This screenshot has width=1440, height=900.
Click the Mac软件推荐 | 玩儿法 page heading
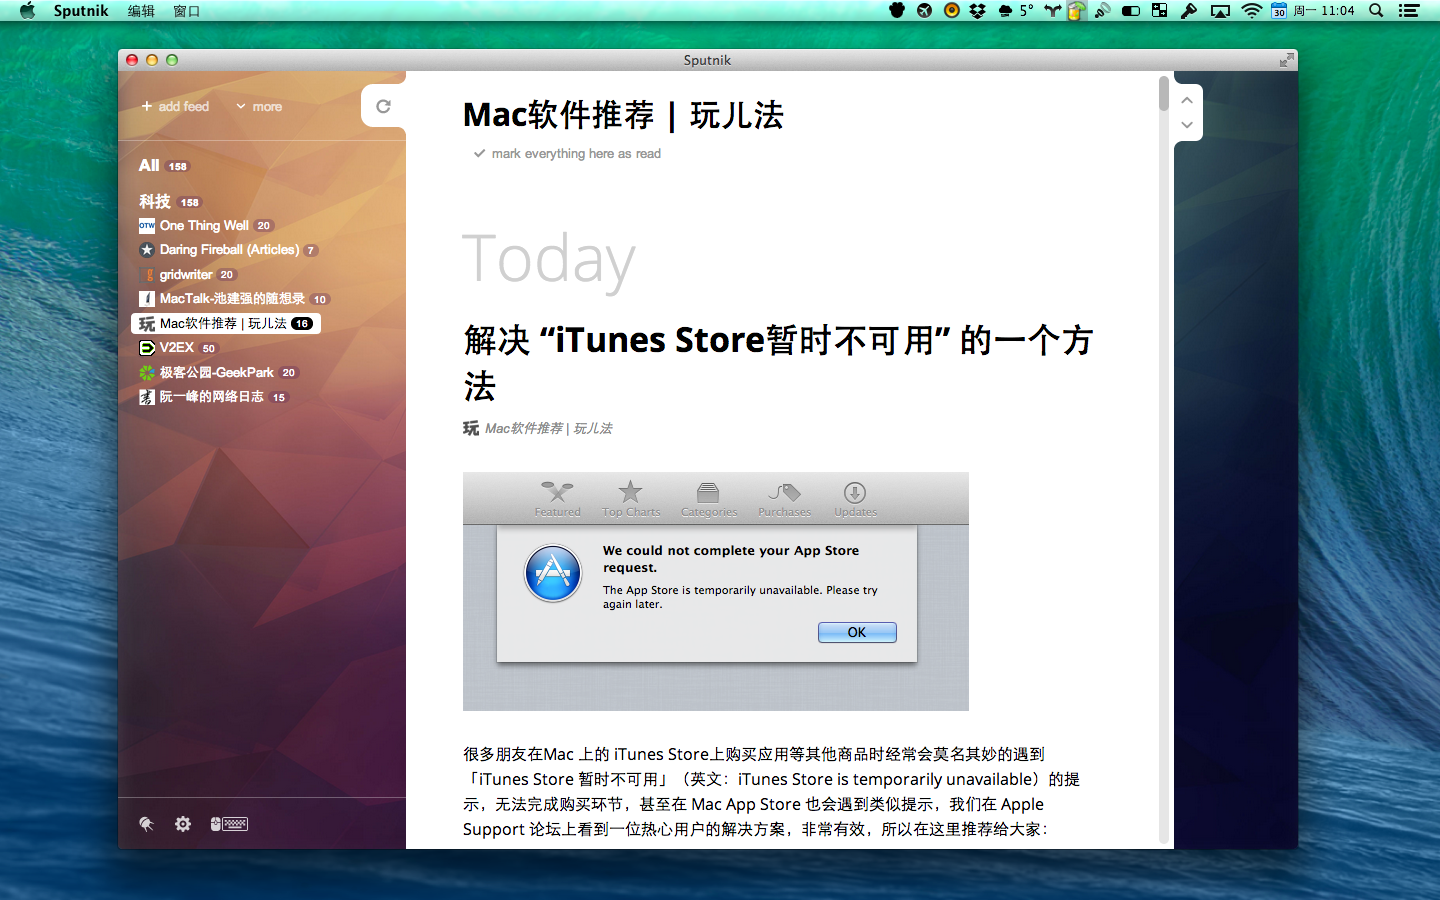623,115
